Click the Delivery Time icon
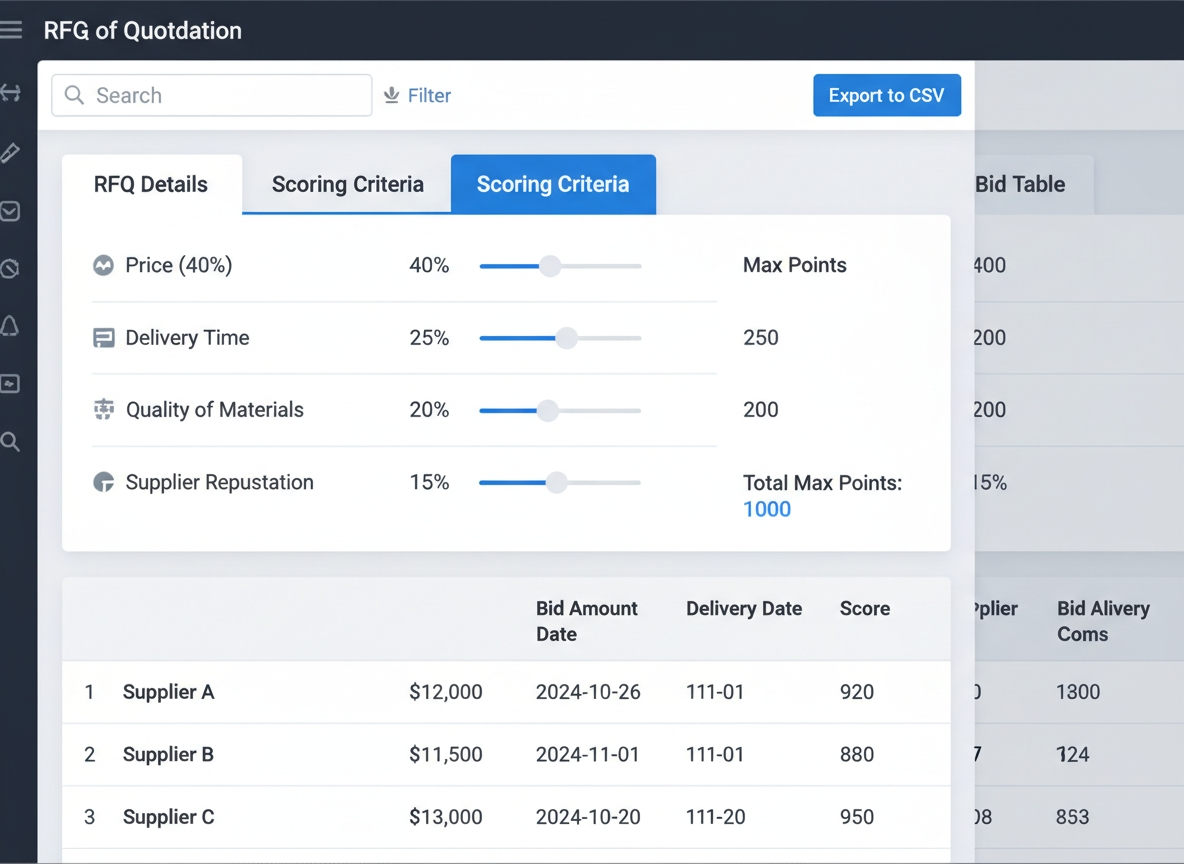 click(x=103, y=338)
